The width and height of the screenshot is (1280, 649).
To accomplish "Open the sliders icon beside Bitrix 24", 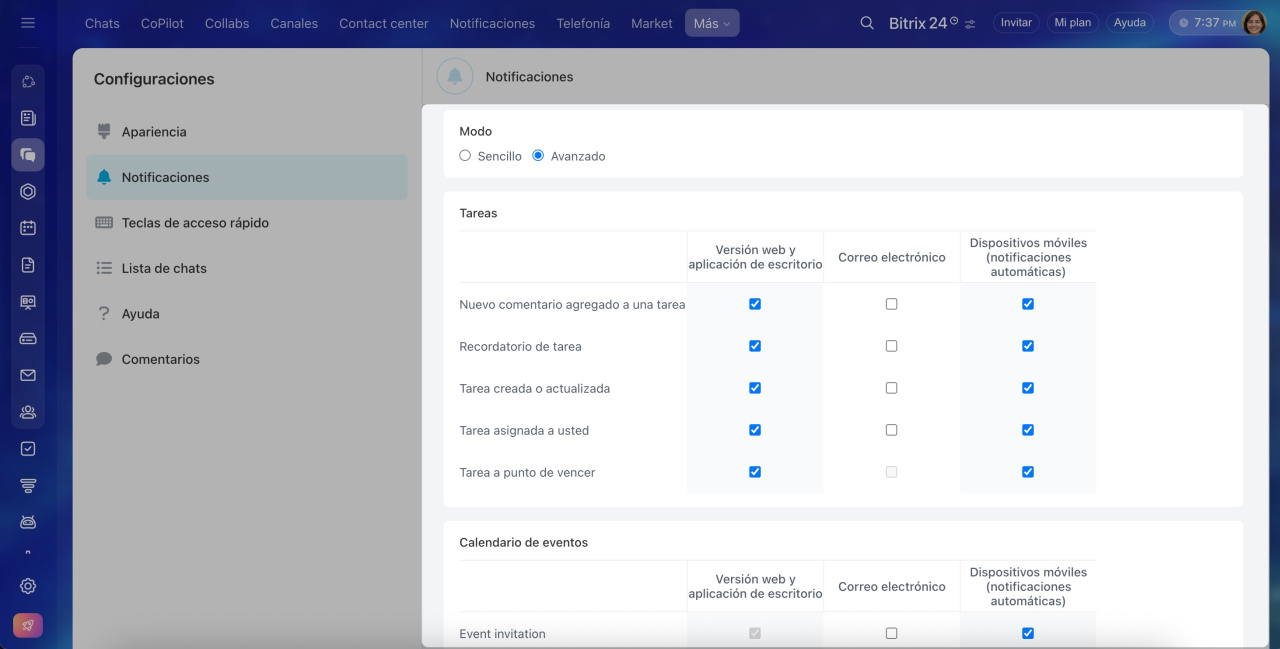I will 970,24.
